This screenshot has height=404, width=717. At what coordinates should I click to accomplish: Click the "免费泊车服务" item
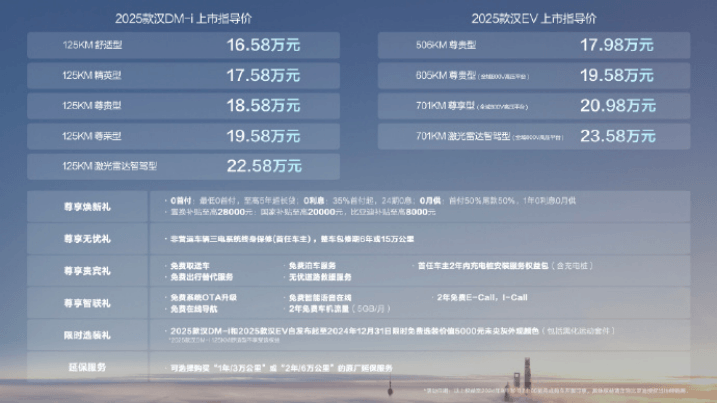(x=312, y=266)
